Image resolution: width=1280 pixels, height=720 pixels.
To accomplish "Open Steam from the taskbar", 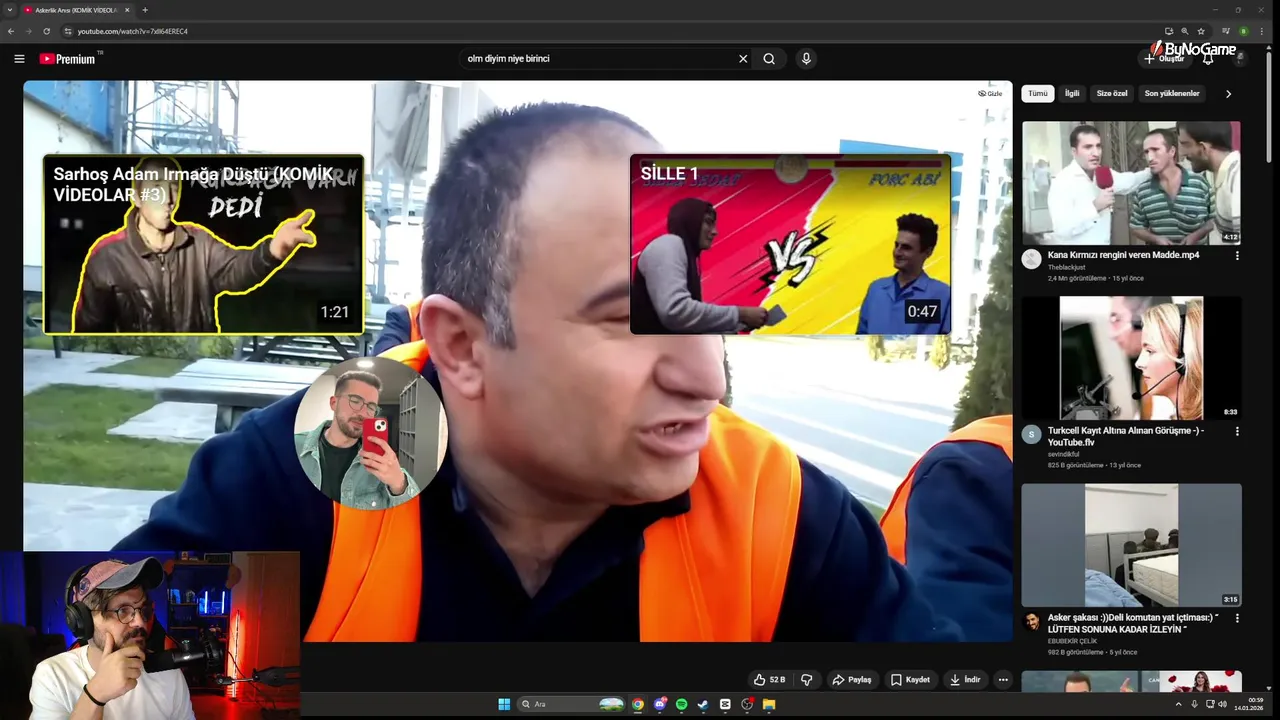I will (x=703, y=704).
